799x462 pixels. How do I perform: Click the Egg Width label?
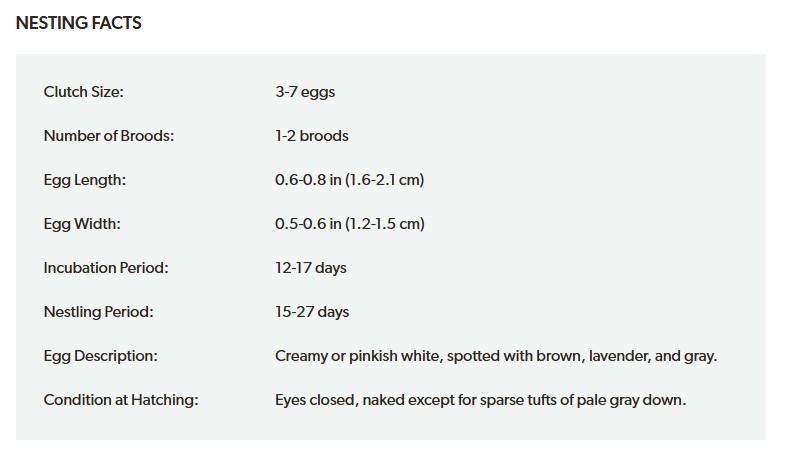82,224
